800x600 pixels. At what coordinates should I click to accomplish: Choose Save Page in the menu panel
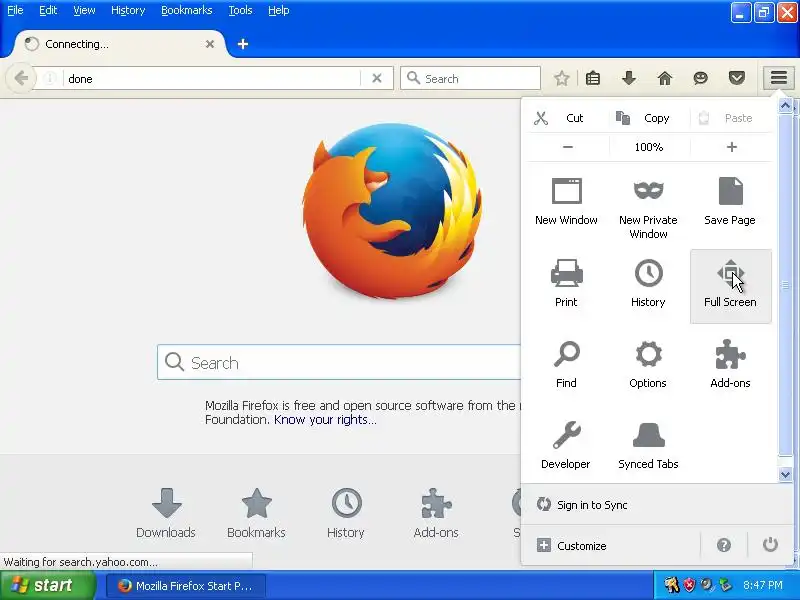[730, 203]
